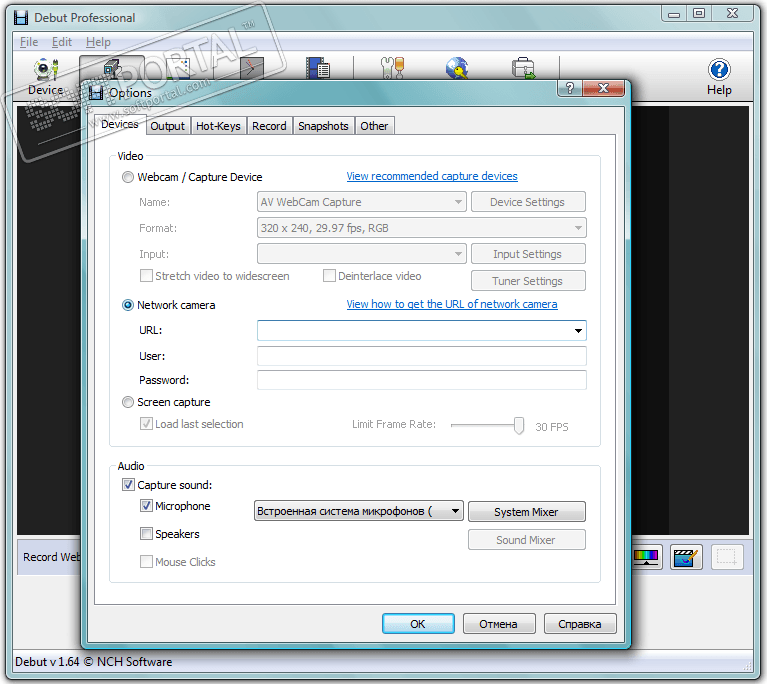This screenshot has width=767, height=684.
Task: Click the Sound Mixer button
Action: (526, 540)
